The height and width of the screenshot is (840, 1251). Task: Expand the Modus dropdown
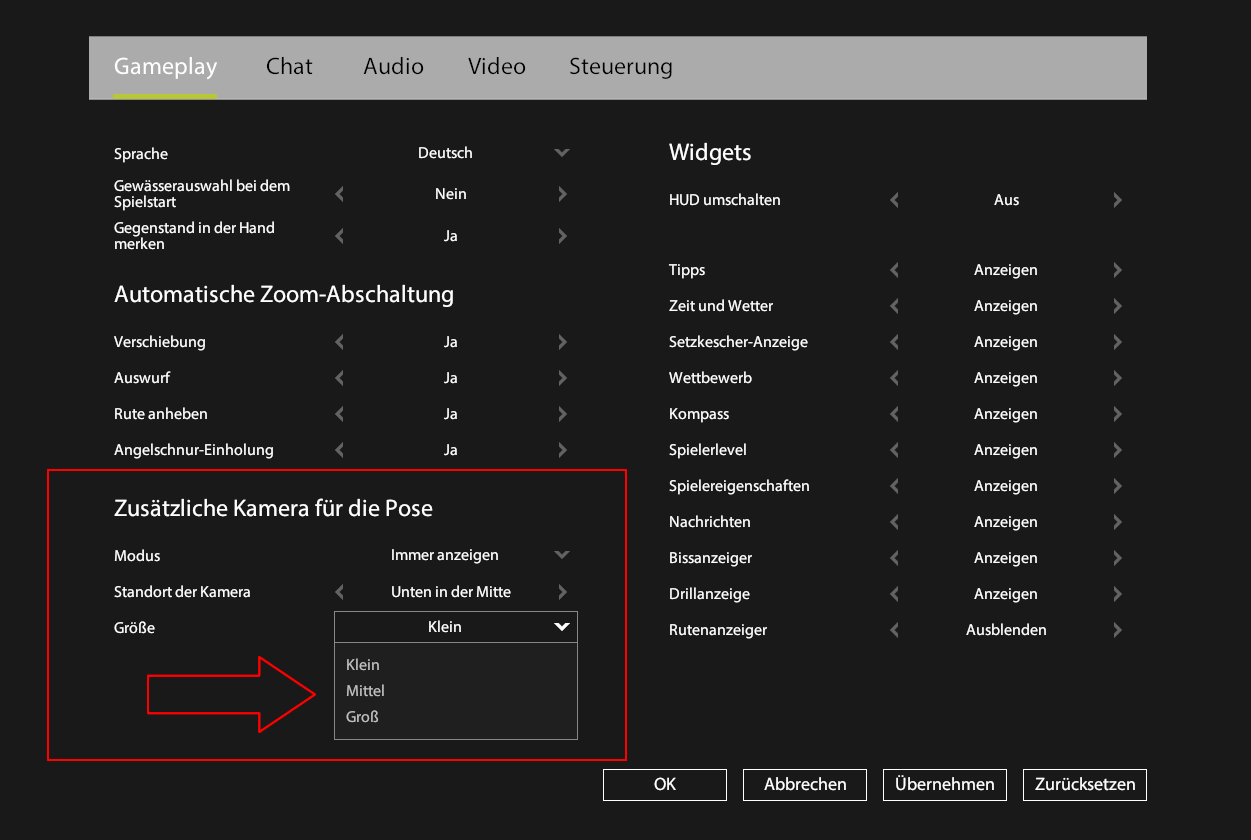tap(561, 555)
